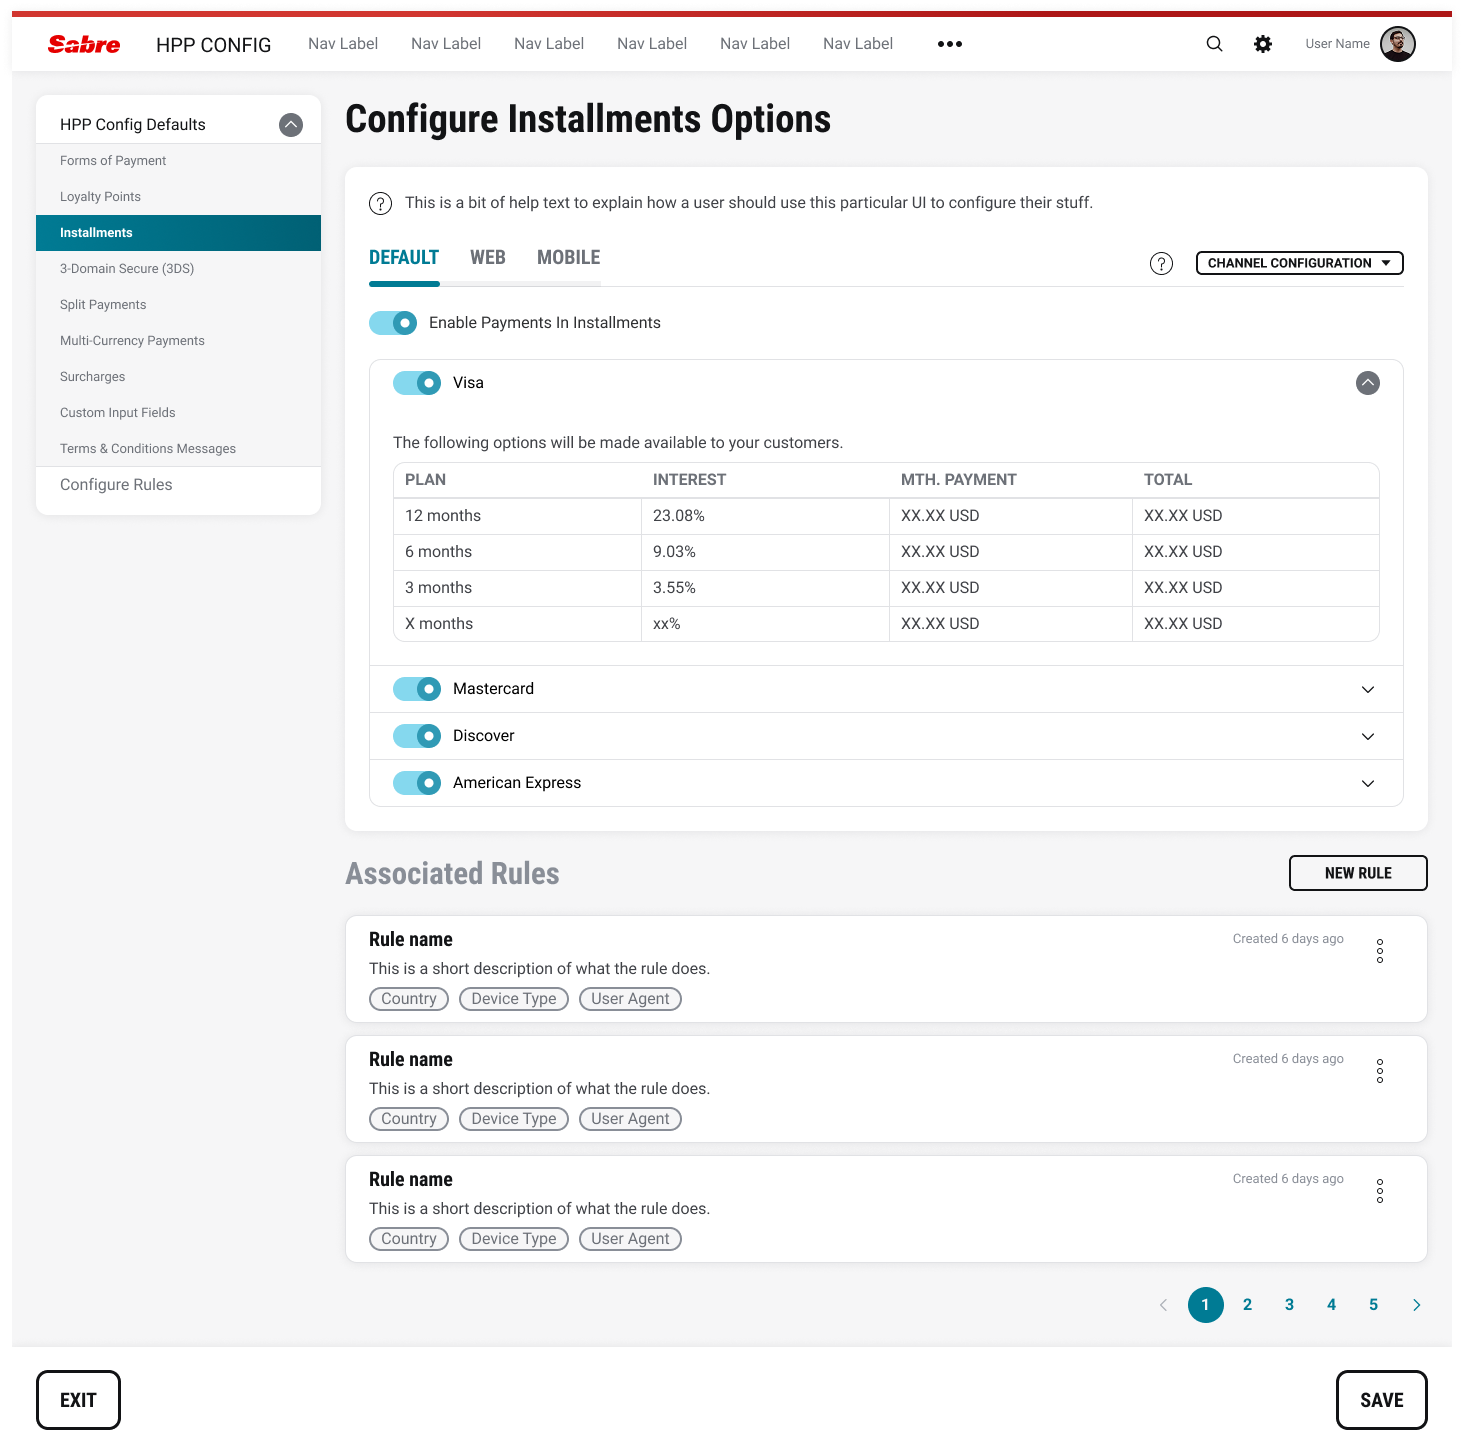Select Installments in sidebar

(x=178, y=233)
